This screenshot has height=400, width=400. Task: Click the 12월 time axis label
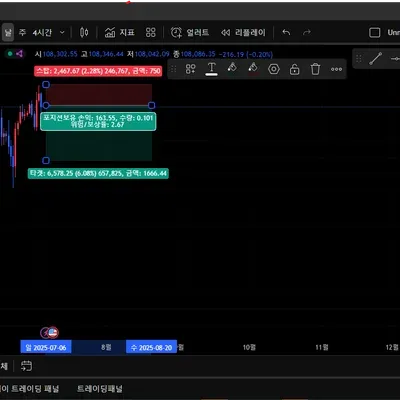(392, 347)
